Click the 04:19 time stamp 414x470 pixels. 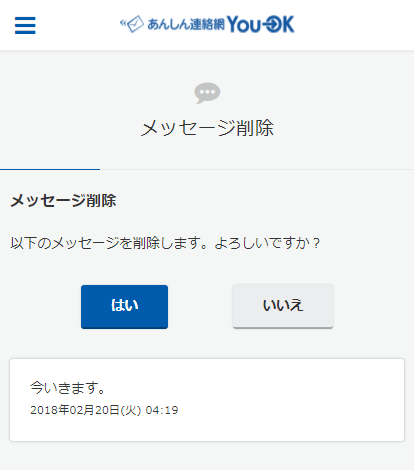click(x=162, y=410)
